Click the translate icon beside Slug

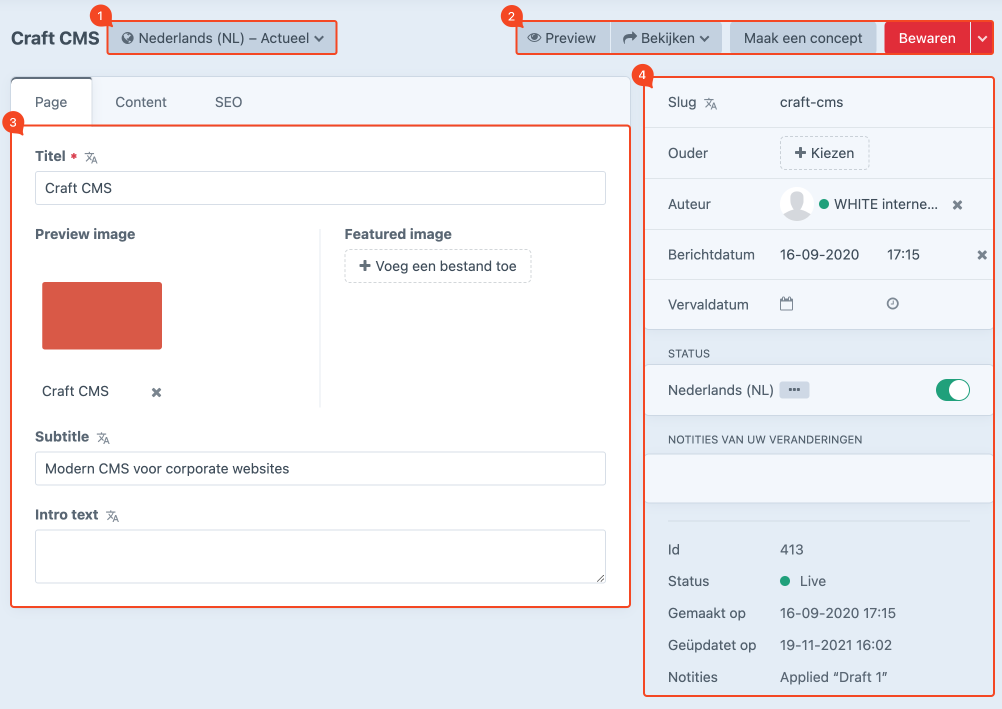[711, 103]
